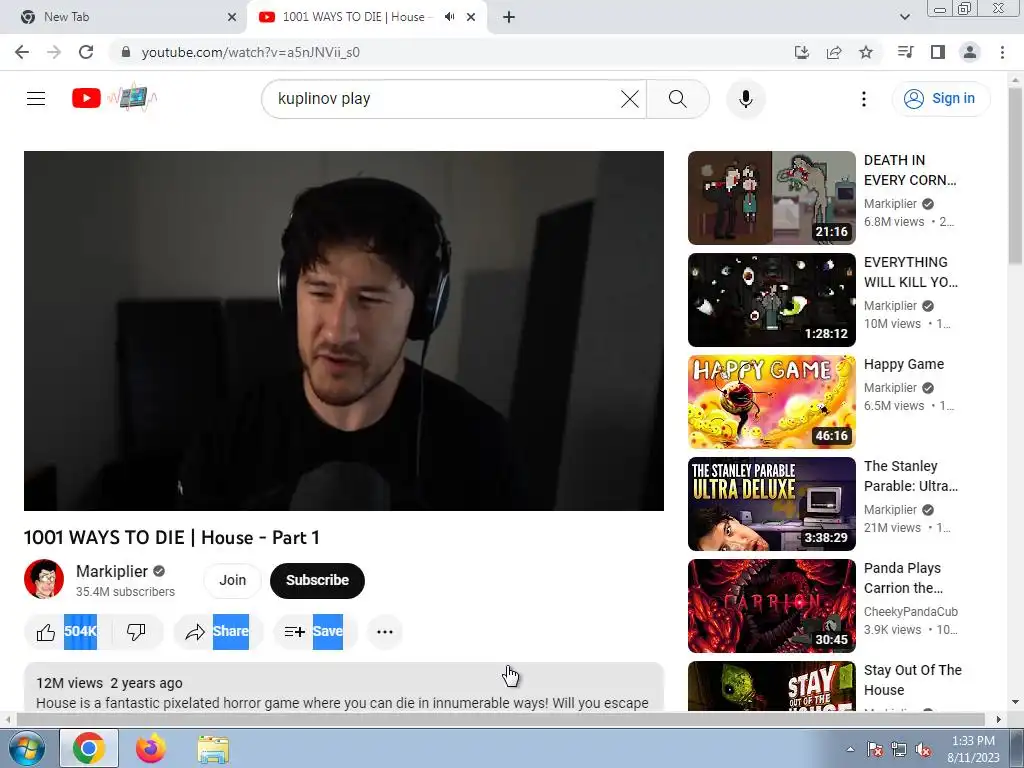Subscribe to Markiplier
1024x768 pixels.
317,580
